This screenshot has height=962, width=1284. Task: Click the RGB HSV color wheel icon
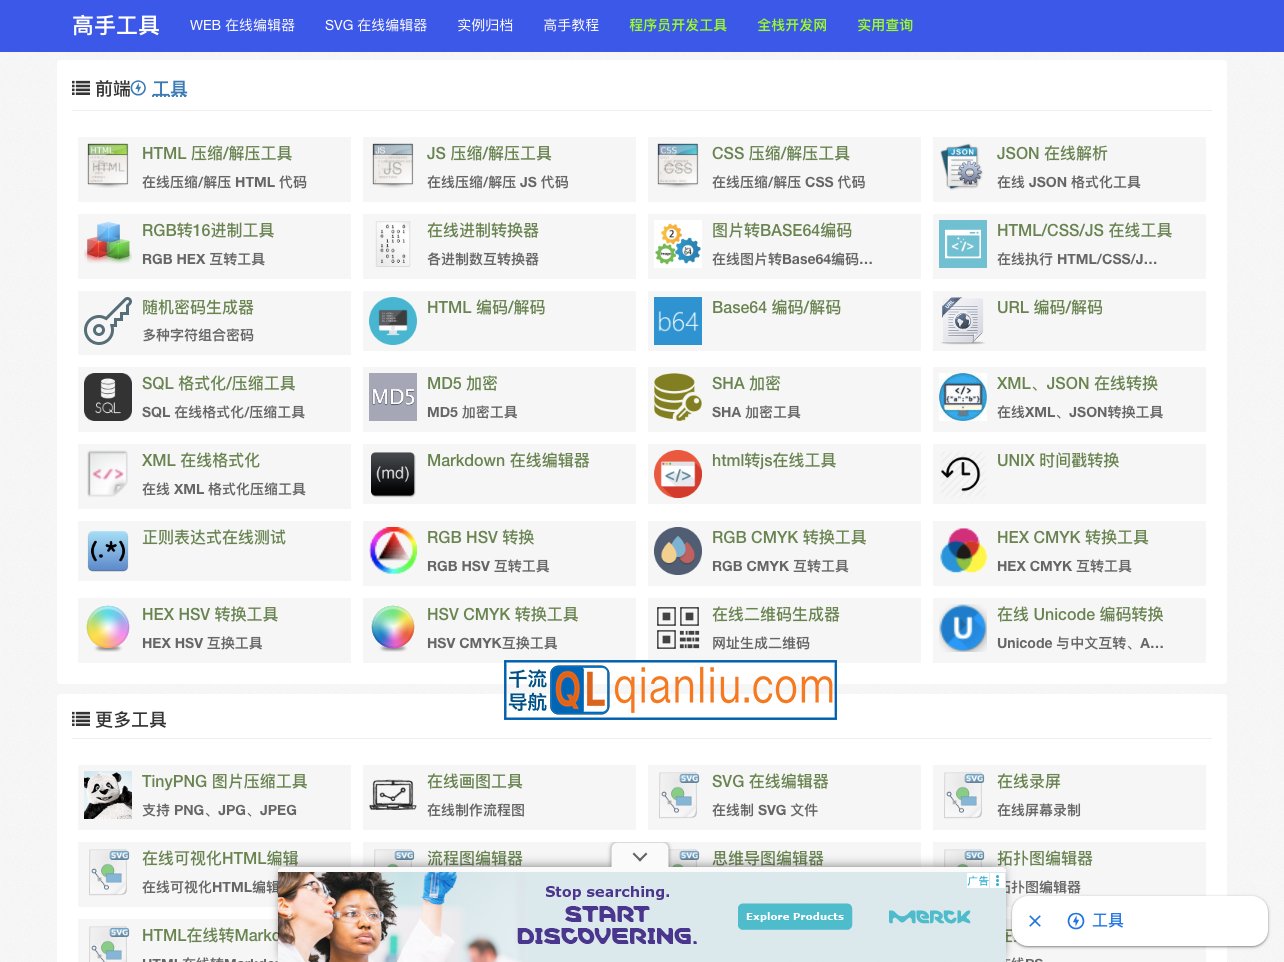[x=392, y=551]
